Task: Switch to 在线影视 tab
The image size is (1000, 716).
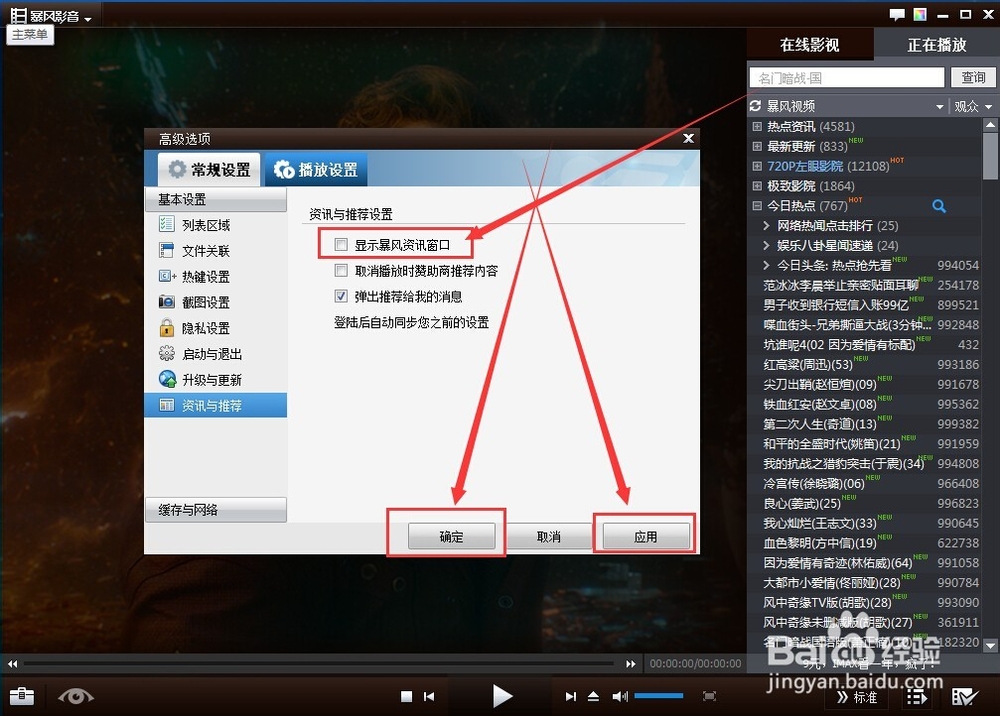Action: pyautogui.click(x=809, y=45)
